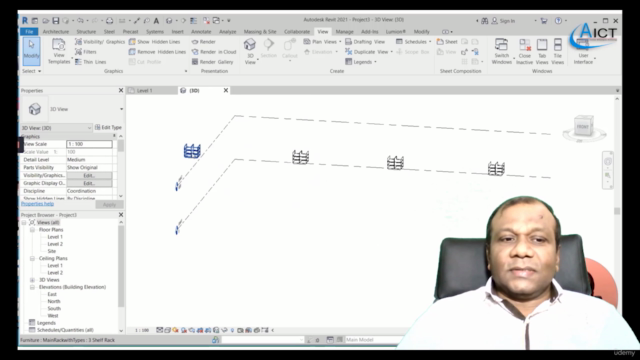Collapse the Ceiling Plans node
The height and width of the screenshot is (360, 640).
point(32,258)
